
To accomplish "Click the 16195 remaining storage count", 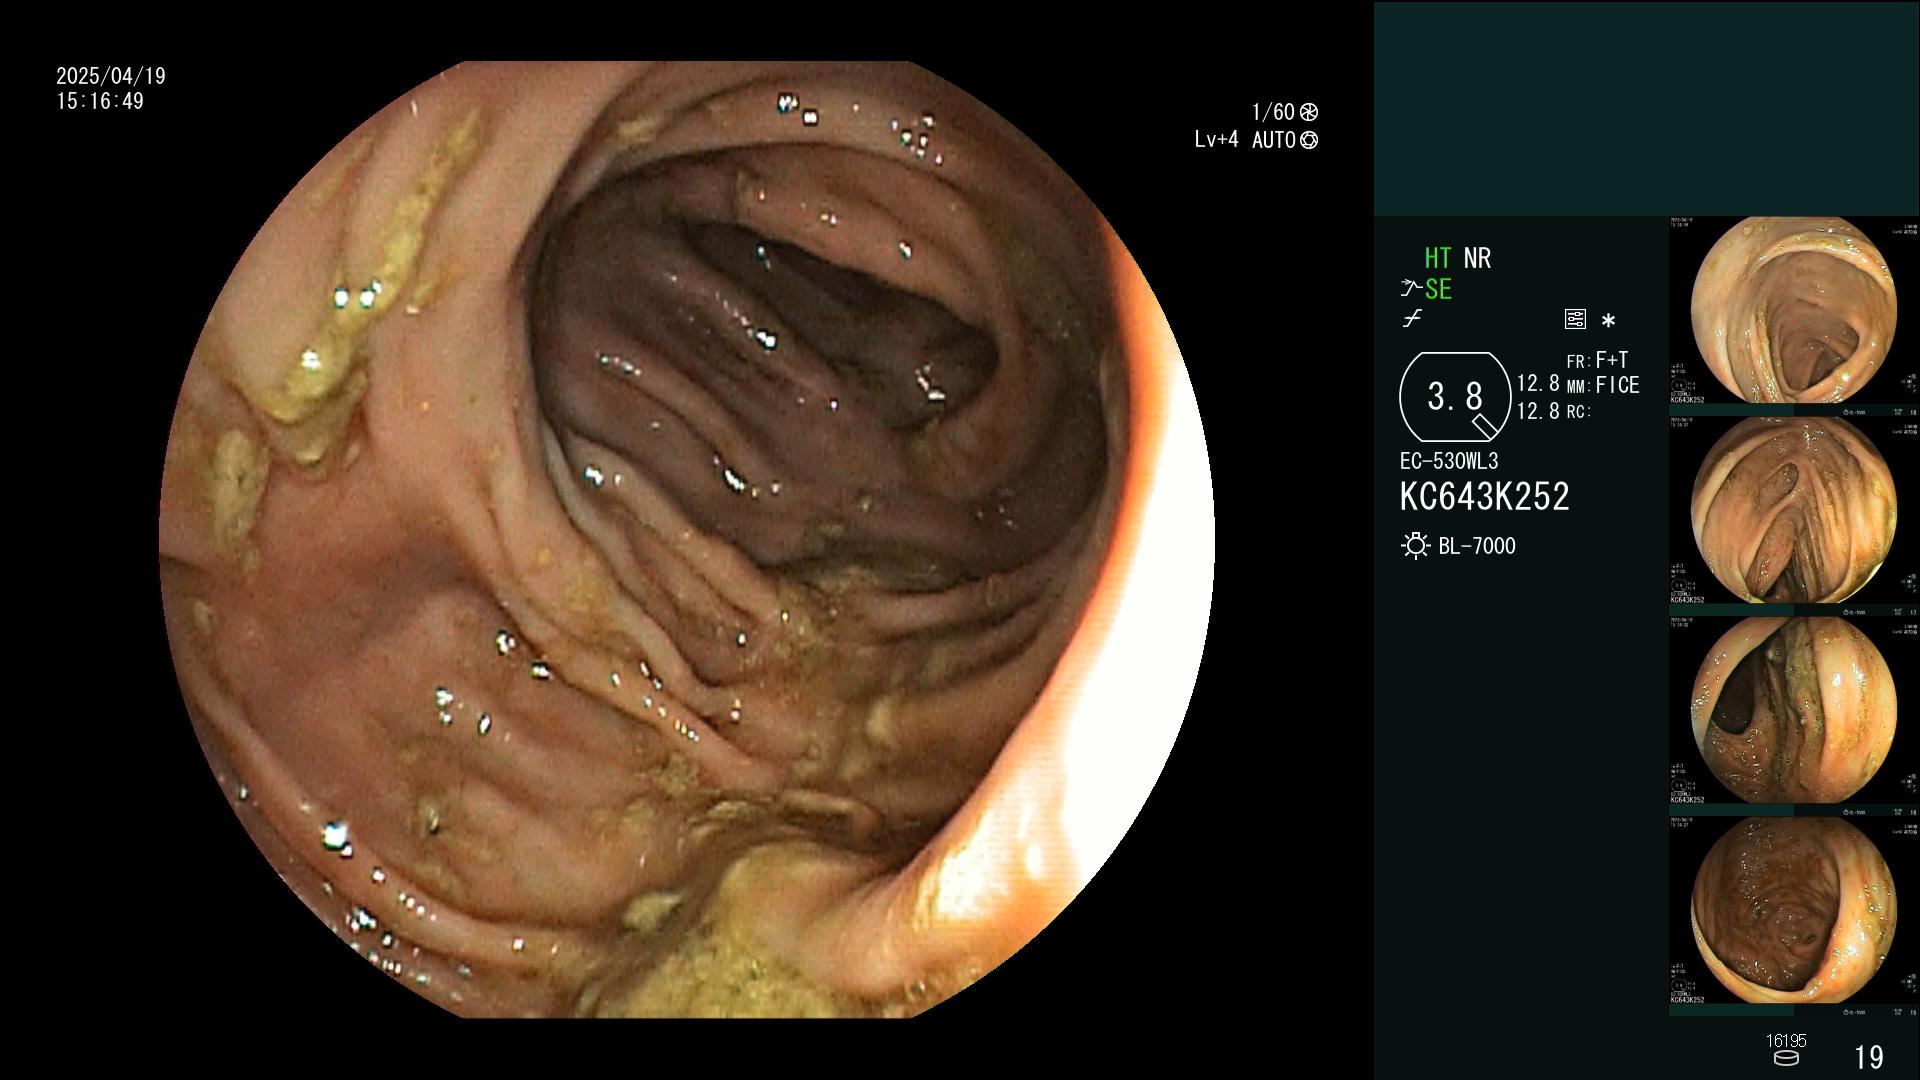I will pyautogui.click(x=1786, y=1041).
